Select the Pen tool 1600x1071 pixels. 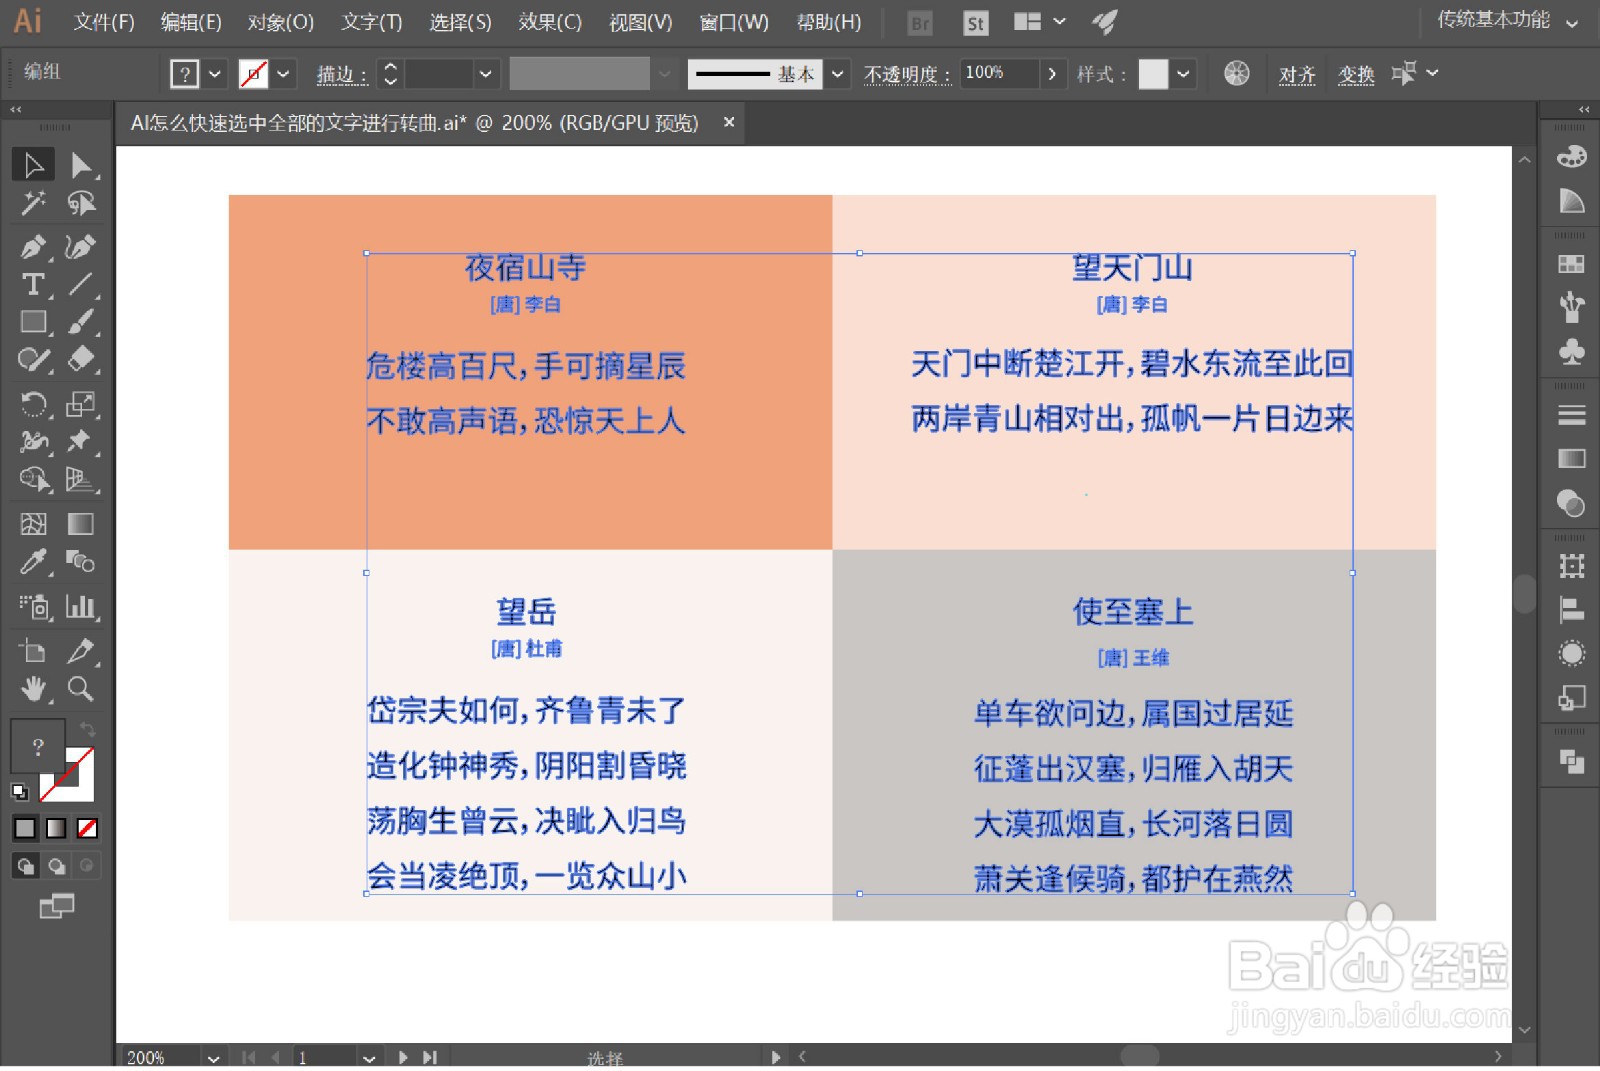[33, 247]
